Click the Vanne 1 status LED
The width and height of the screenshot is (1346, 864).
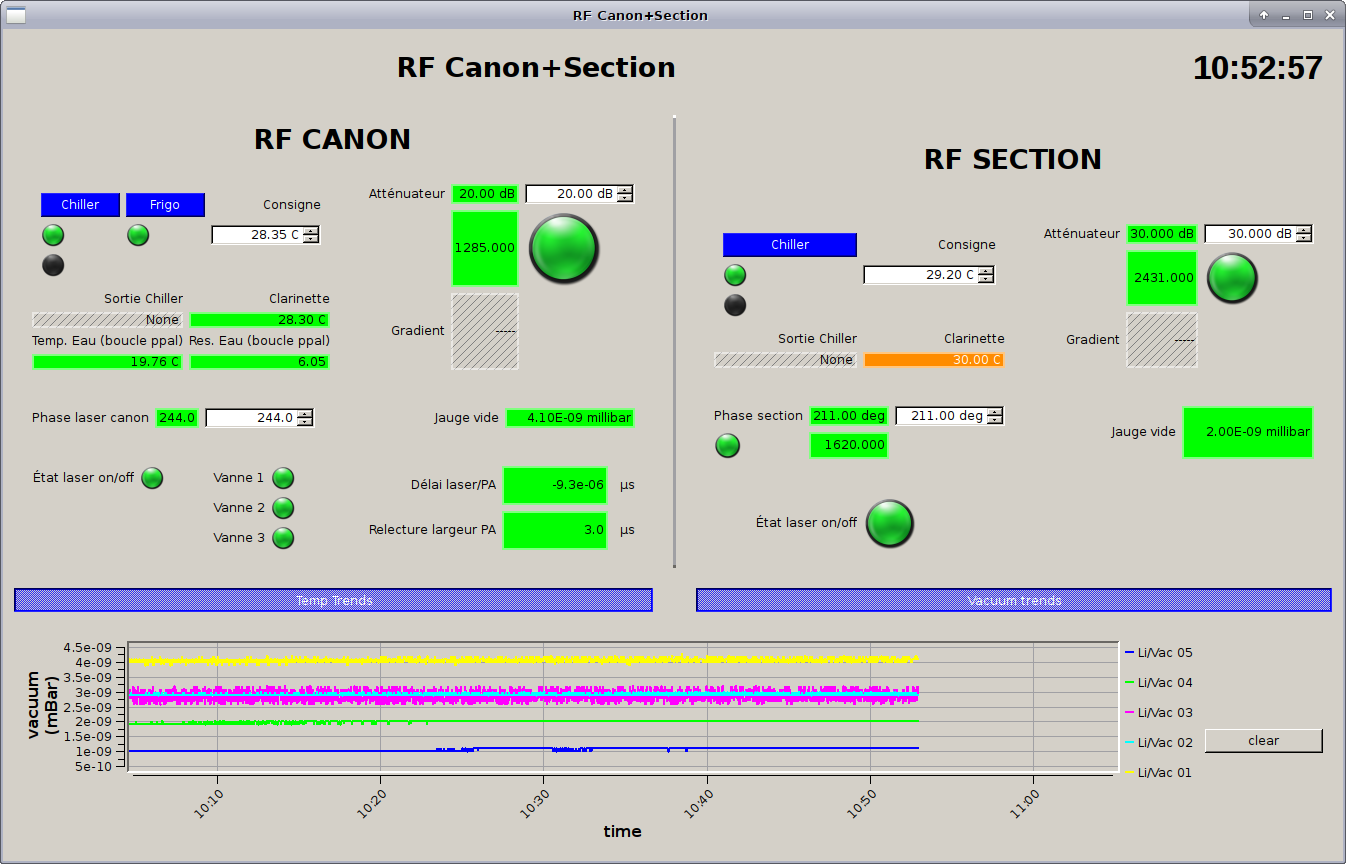pyautogui.click(x=284, y=478)
